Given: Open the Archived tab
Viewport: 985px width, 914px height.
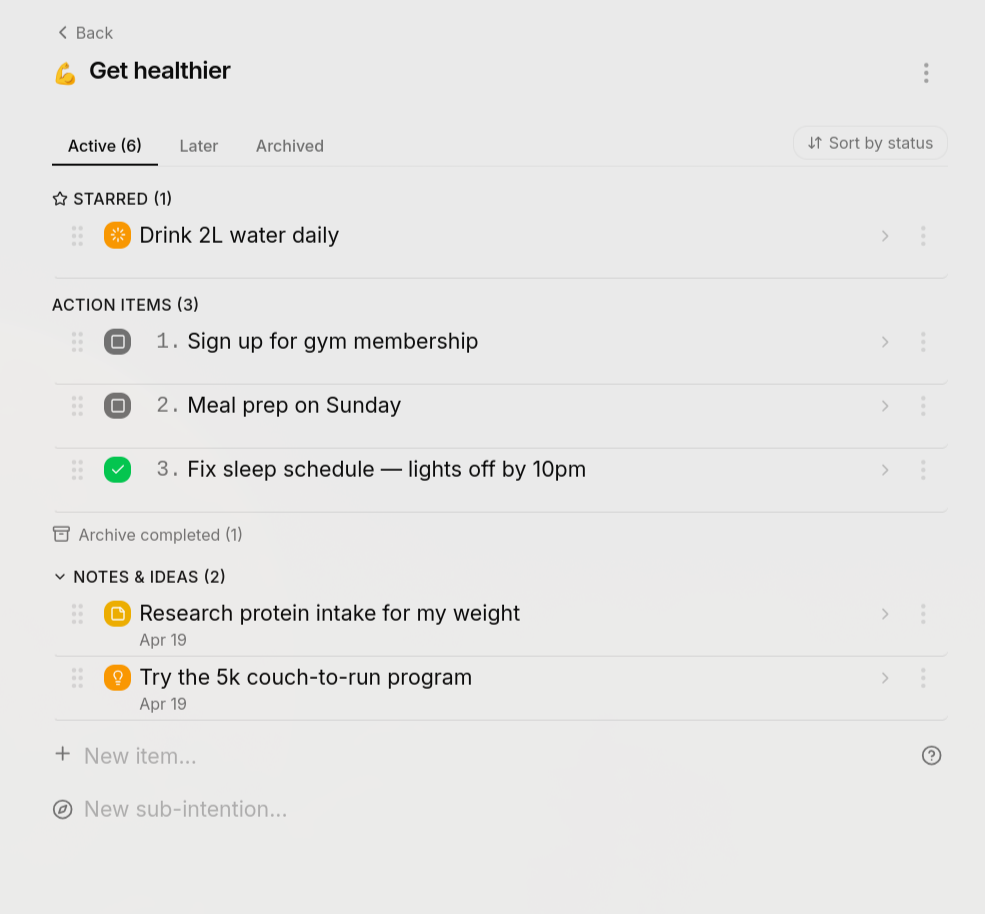Looking at the screenshot, I should [x=289, y=146].
